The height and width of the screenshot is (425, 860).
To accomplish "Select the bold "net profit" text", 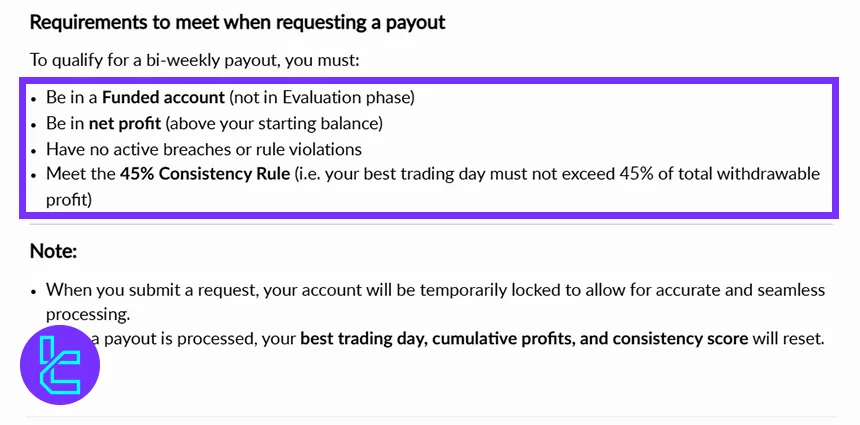I will (x=125, y=124).
